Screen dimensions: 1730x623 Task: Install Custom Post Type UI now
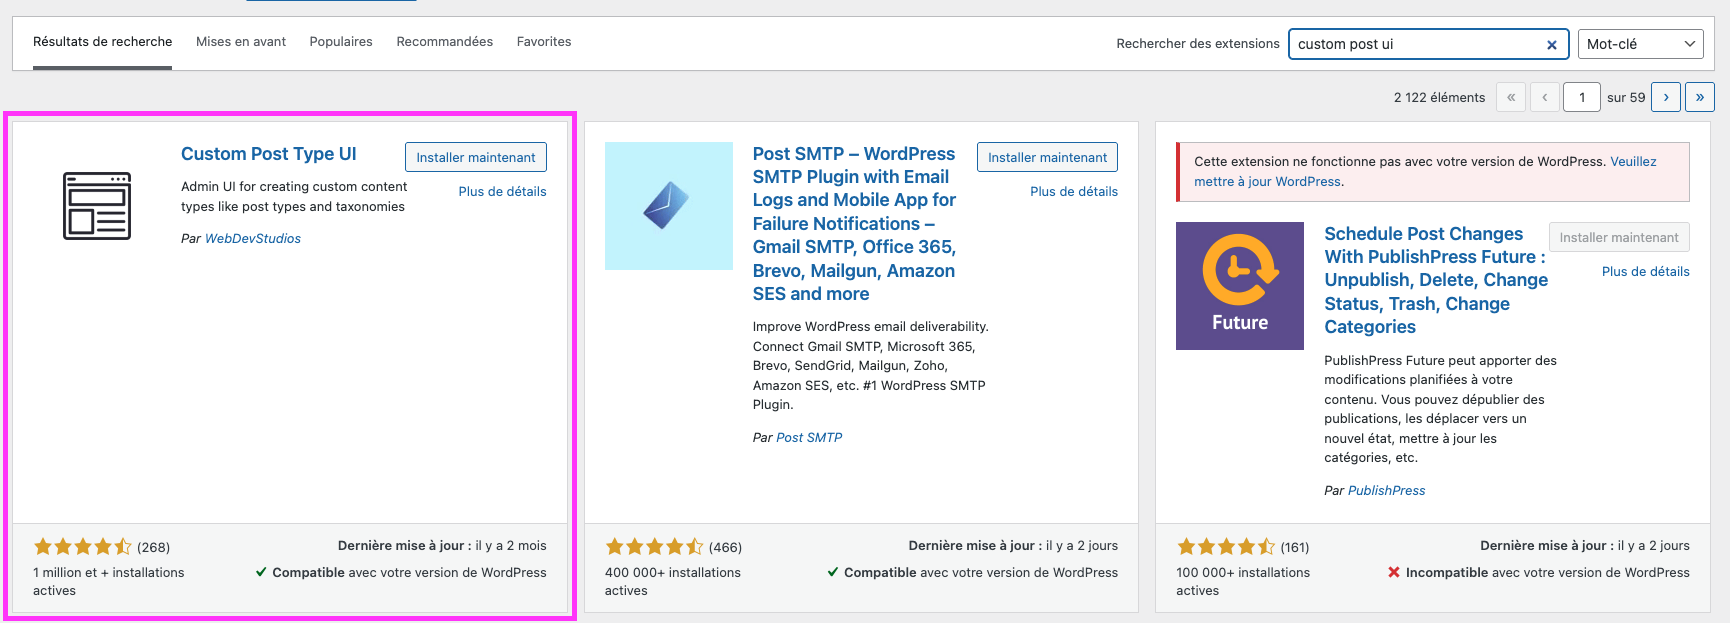[476, 157]
